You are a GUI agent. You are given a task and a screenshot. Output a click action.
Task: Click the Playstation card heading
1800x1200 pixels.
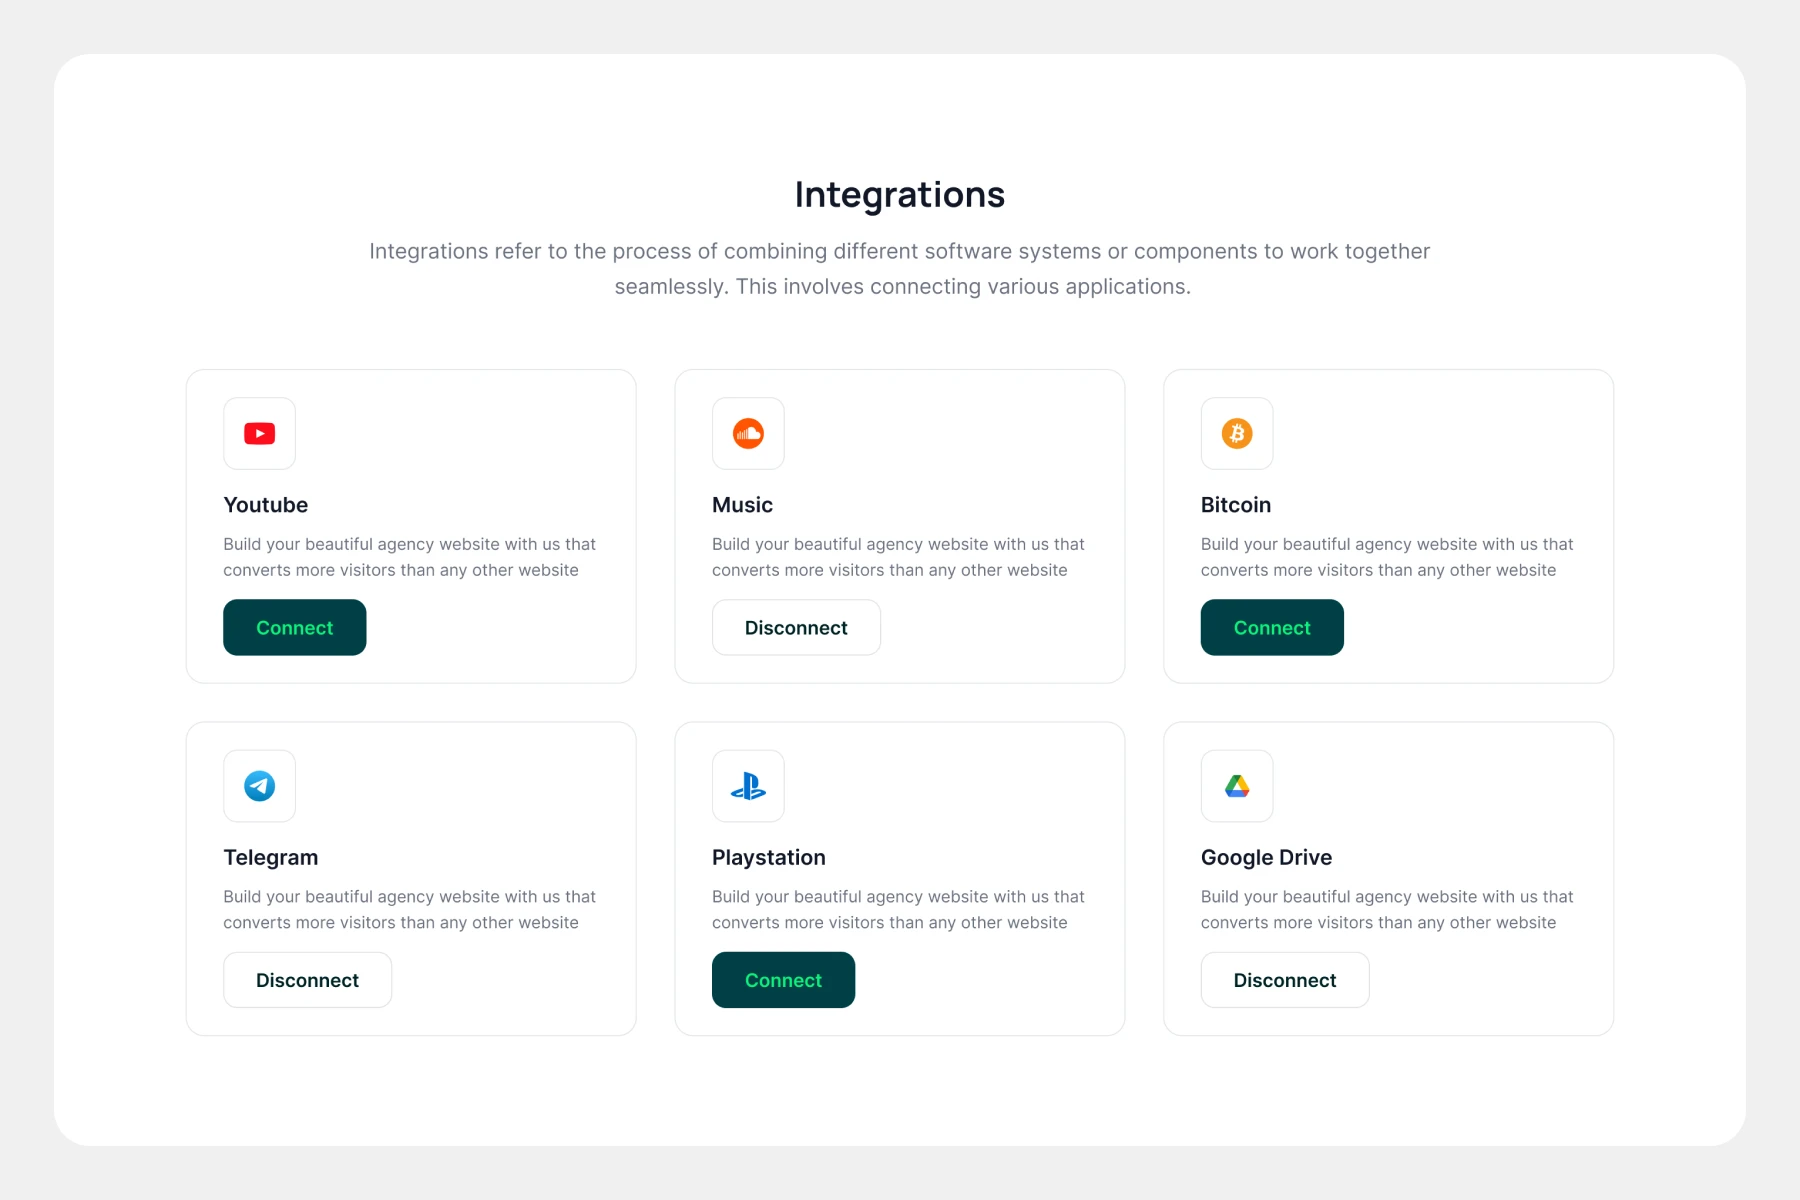tap(768, 857)
